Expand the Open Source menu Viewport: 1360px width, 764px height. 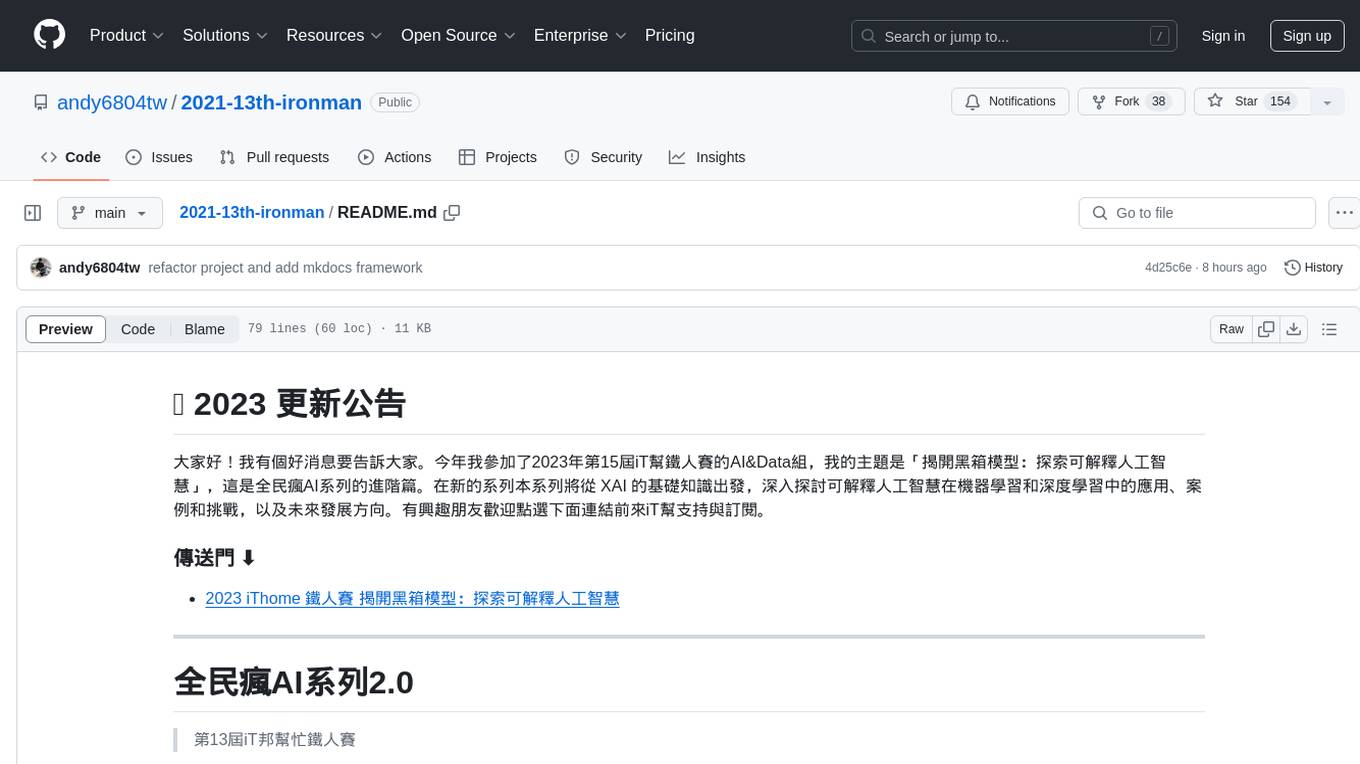[x=458, y=35]
